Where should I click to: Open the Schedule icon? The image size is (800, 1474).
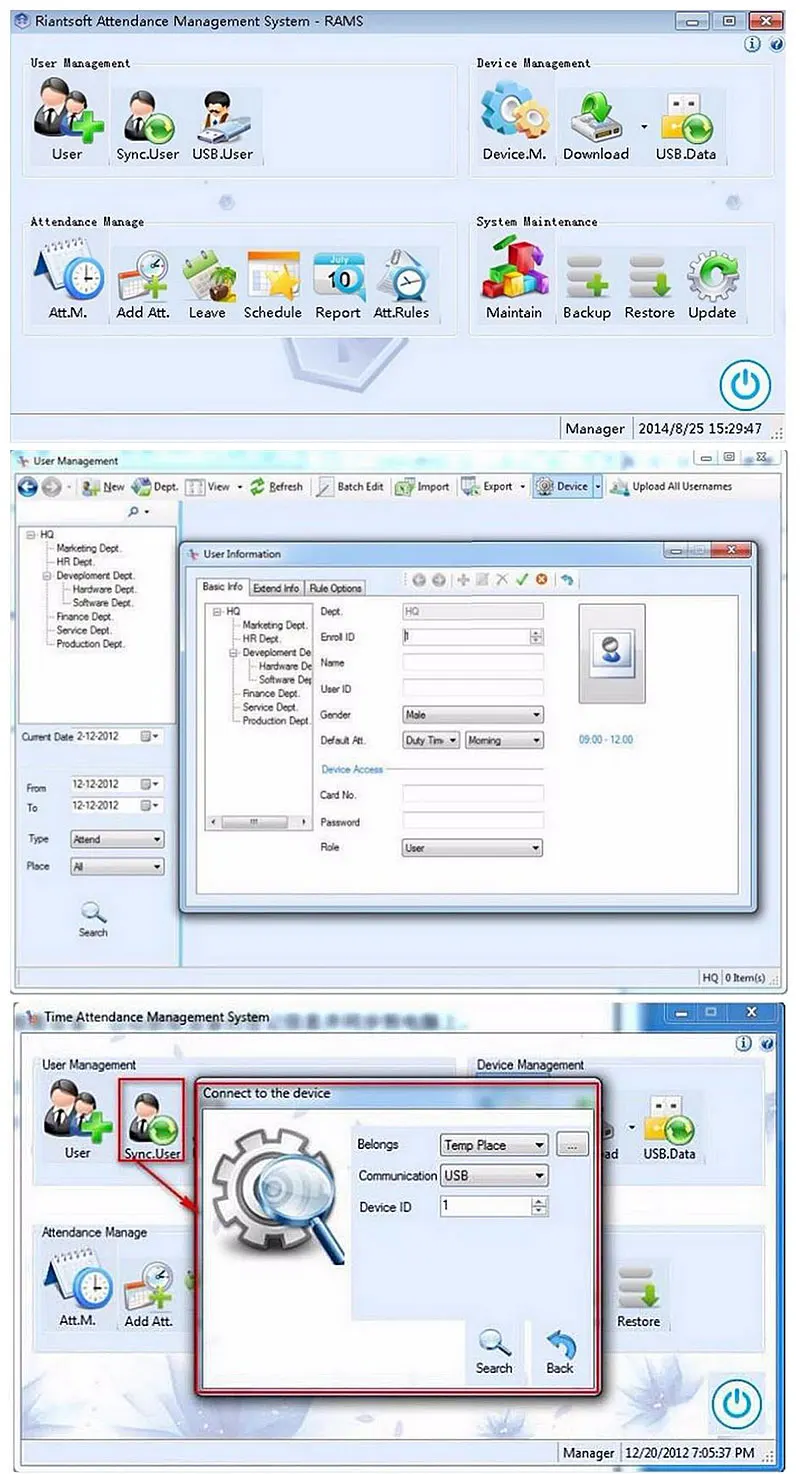tap(273, 283)
